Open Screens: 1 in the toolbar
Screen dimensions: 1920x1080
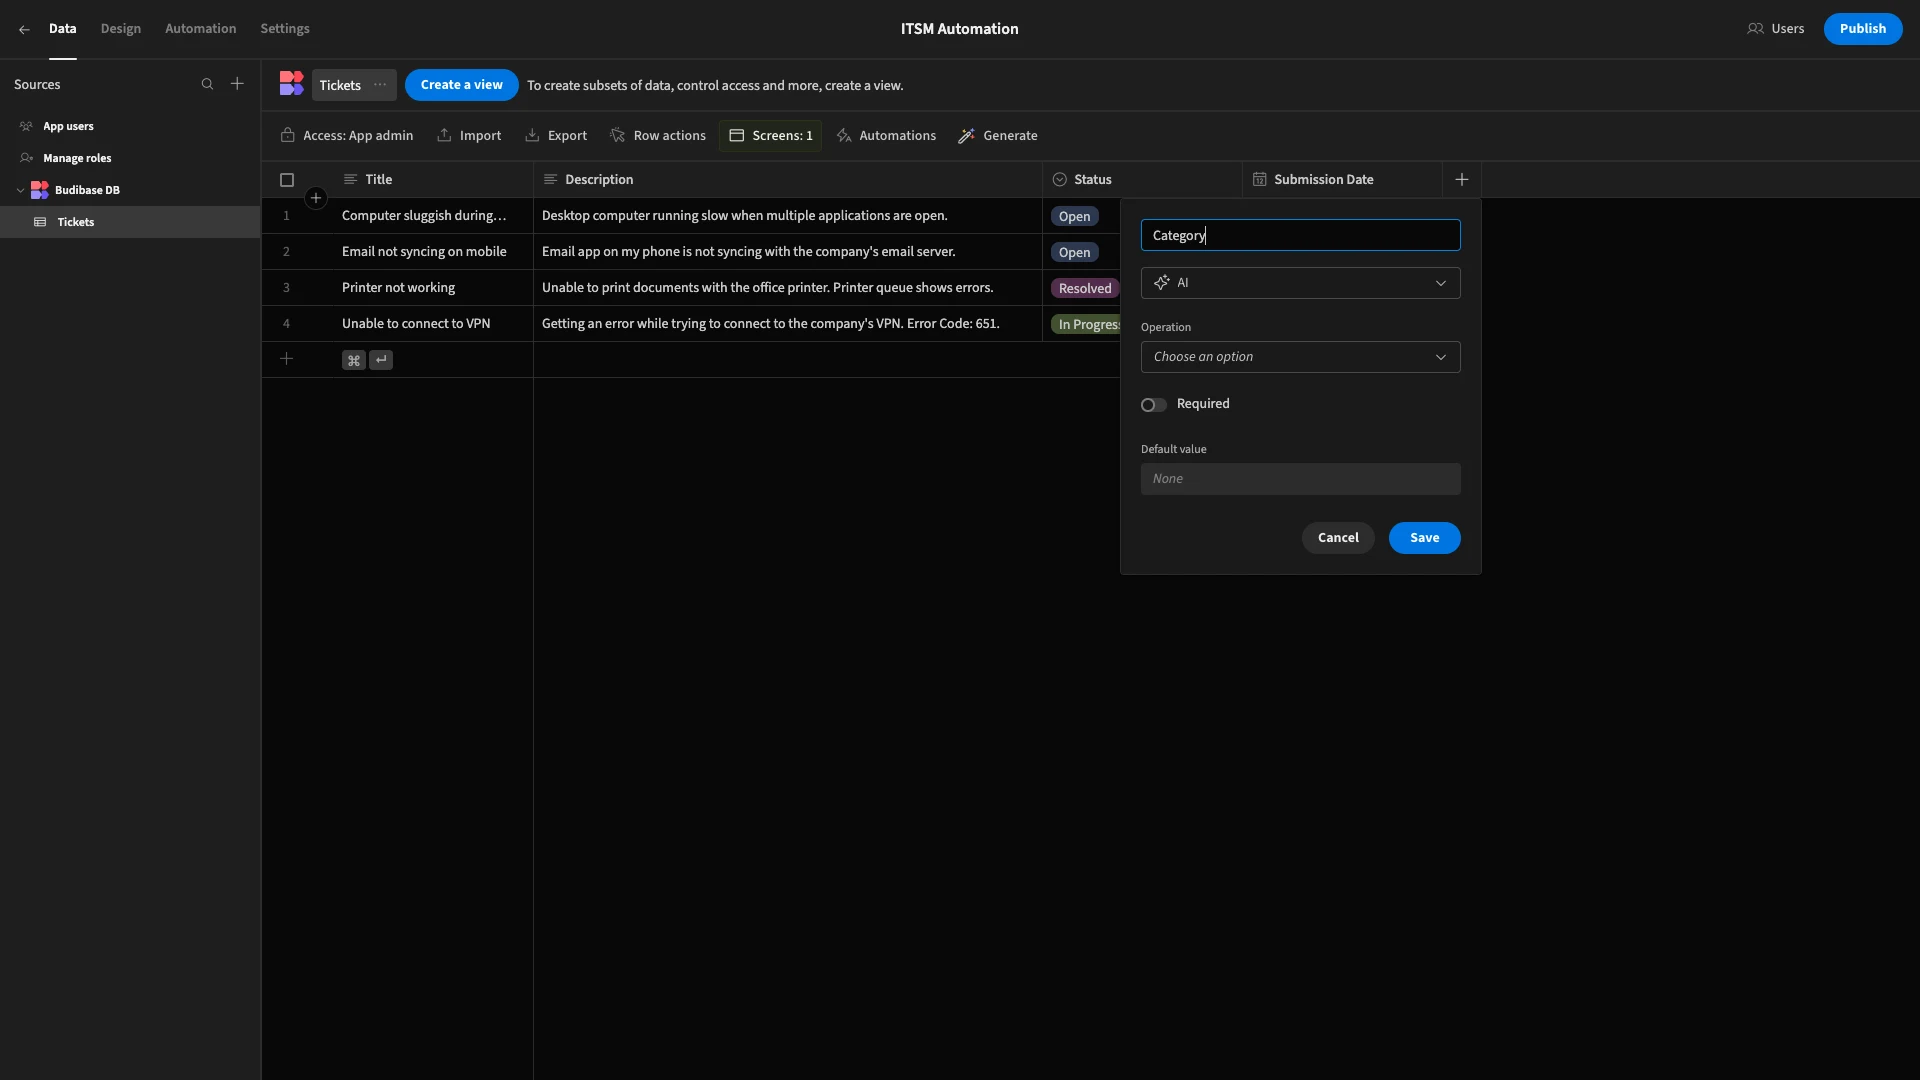tap(770, 136)
